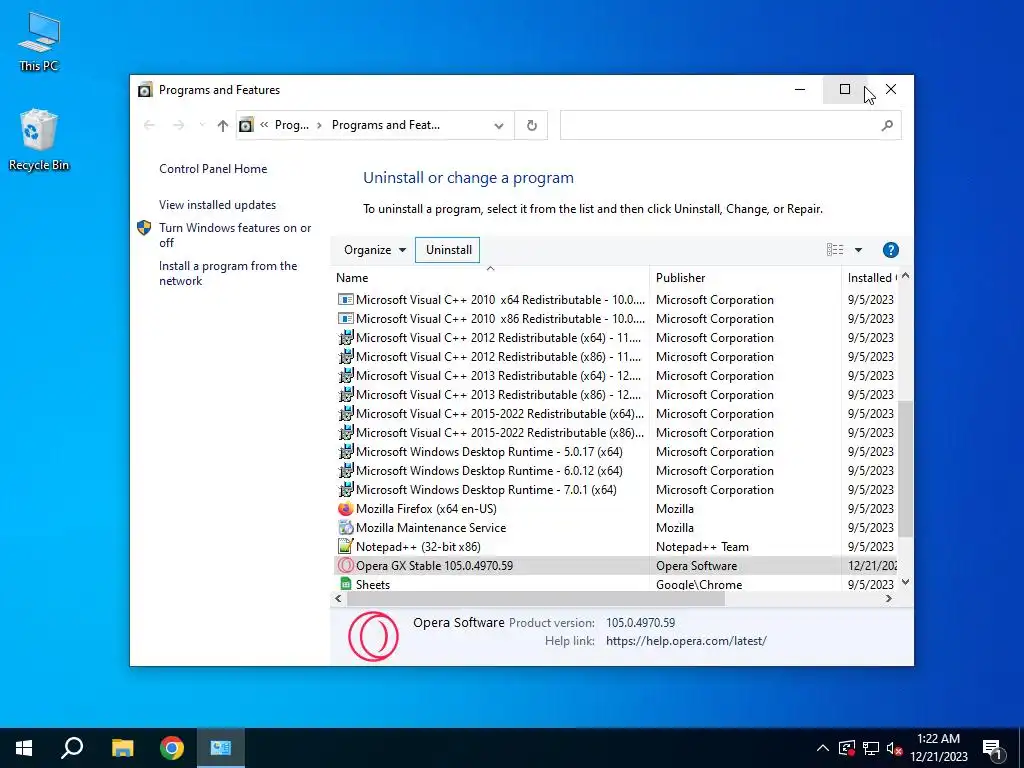Open Control Panel Home link
Screen dimensions: 1024x768
pos(213,169)
